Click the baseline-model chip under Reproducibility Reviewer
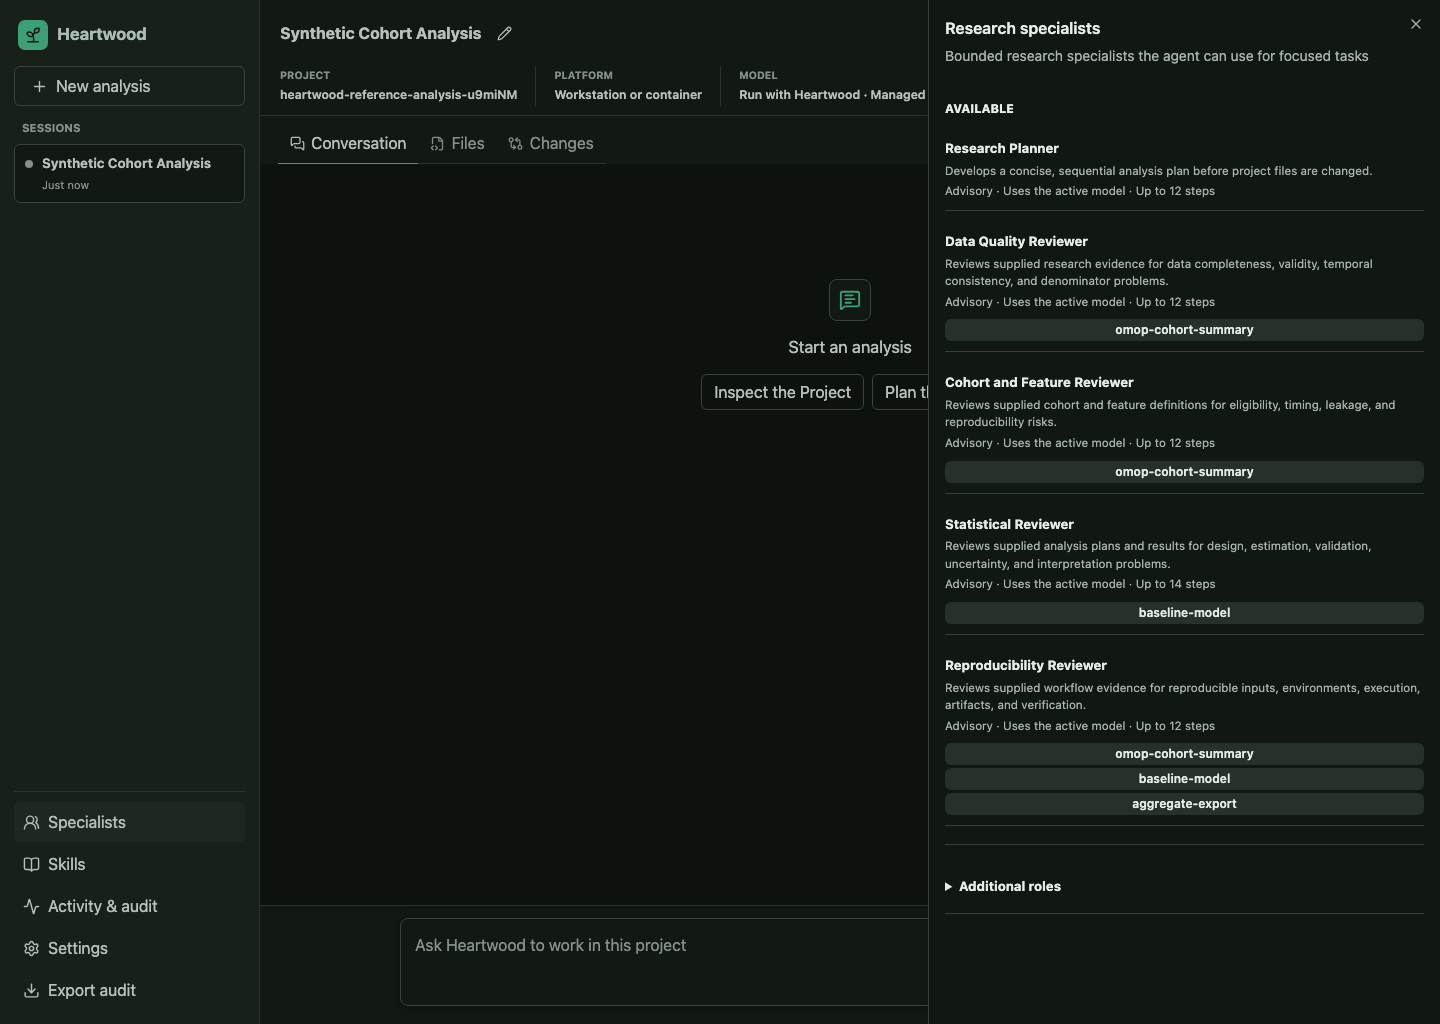The height and width of the screenshot is (1024, 1440). point(1184,779)
